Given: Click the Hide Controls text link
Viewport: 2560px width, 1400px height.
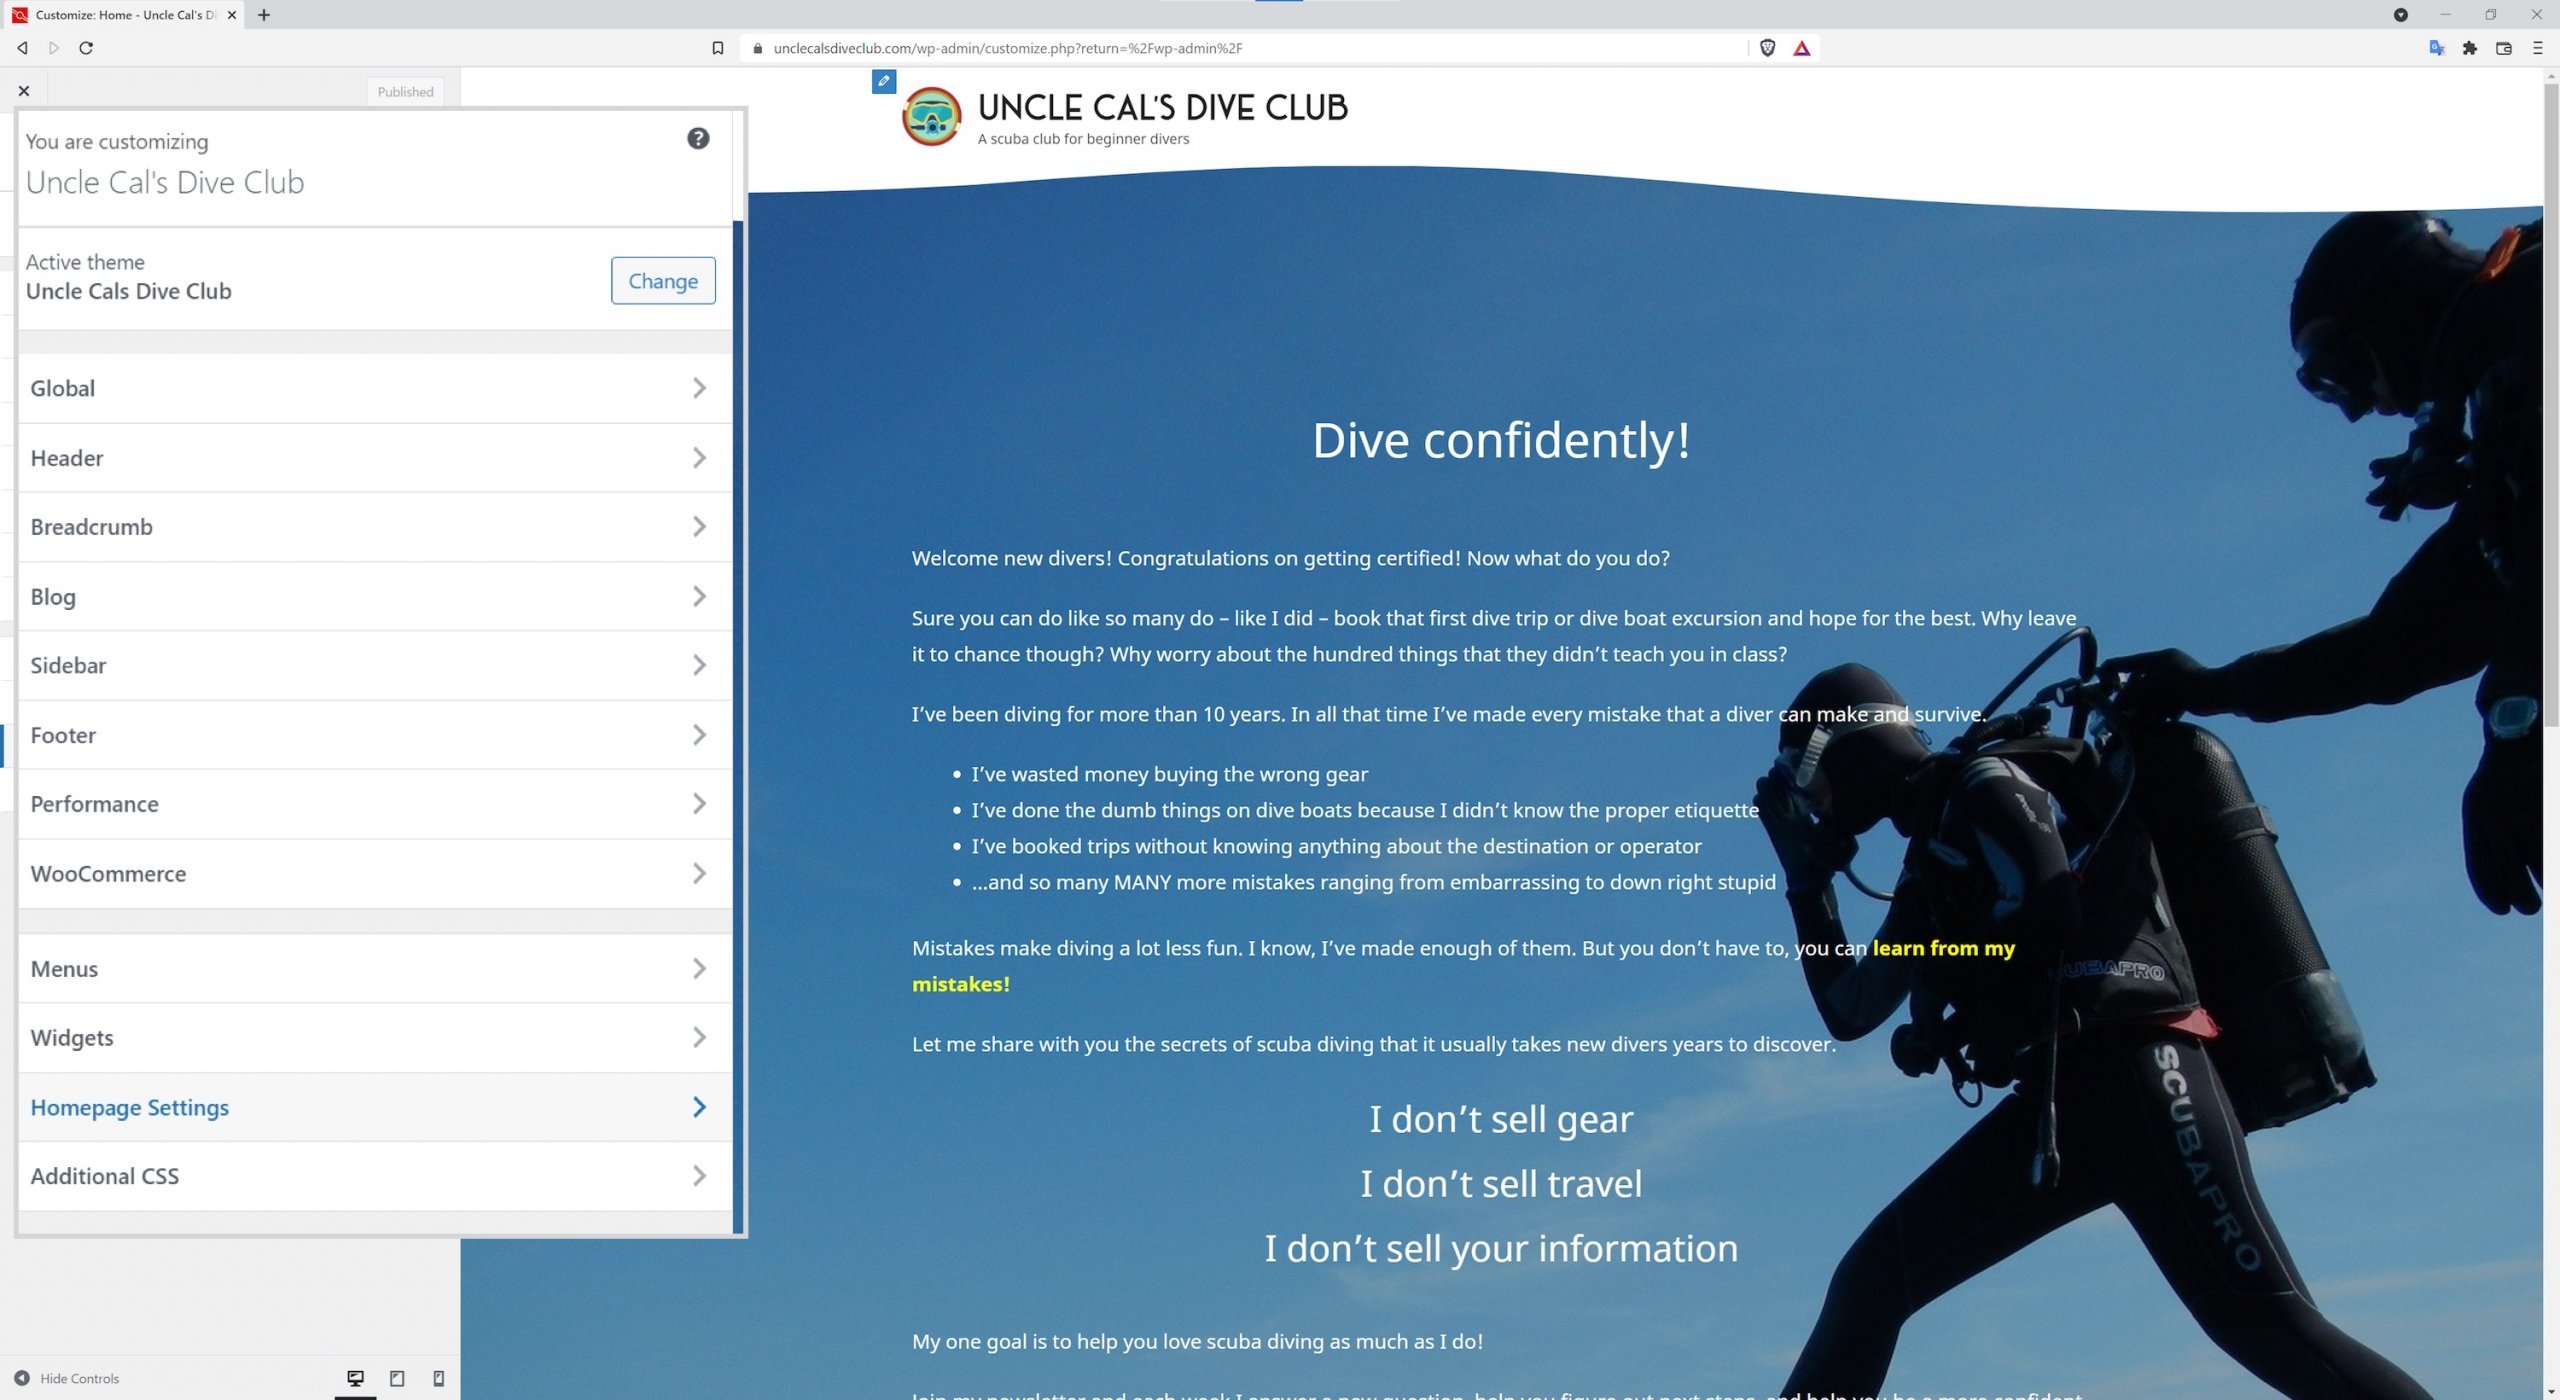Looking at the screenshot, I should tap(80, 1378).
